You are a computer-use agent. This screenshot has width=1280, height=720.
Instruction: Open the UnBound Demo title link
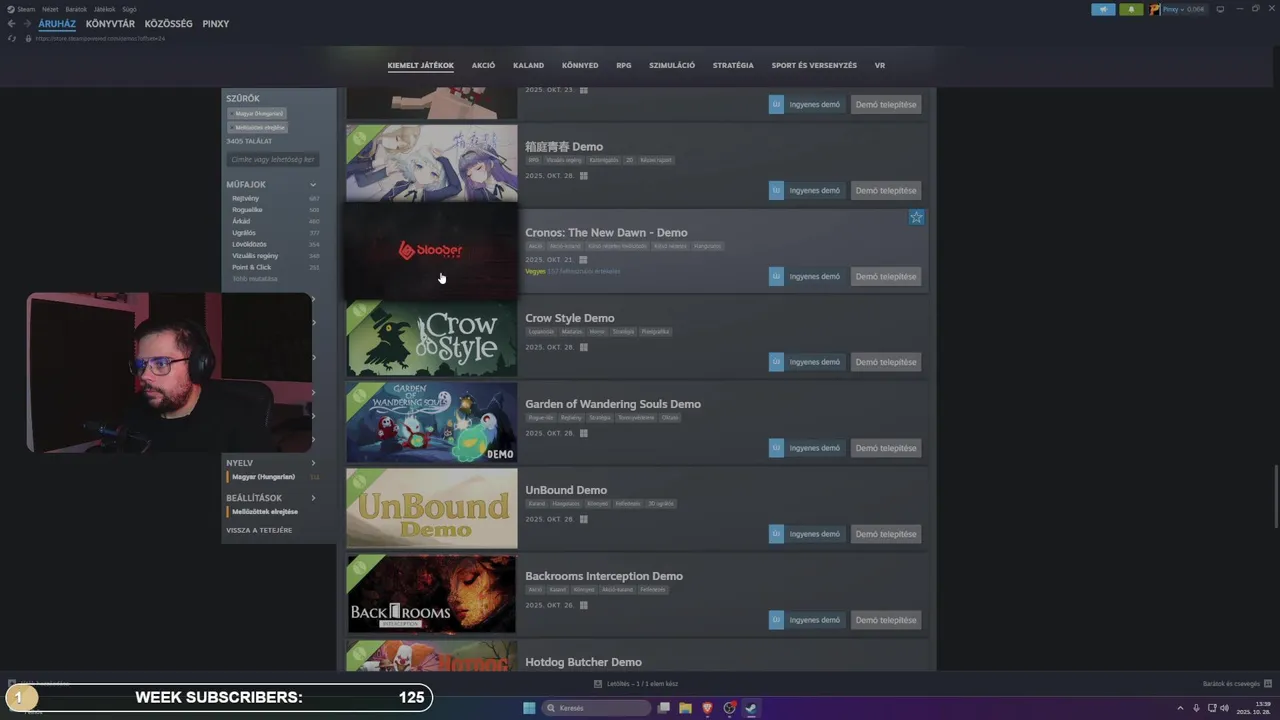(x=566, y=490)
